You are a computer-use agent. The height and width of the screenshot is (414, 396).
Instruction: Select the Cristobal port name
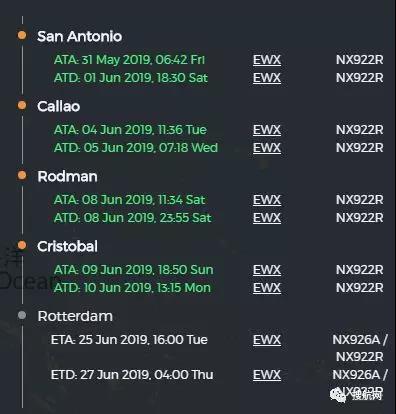pos(67,246)
